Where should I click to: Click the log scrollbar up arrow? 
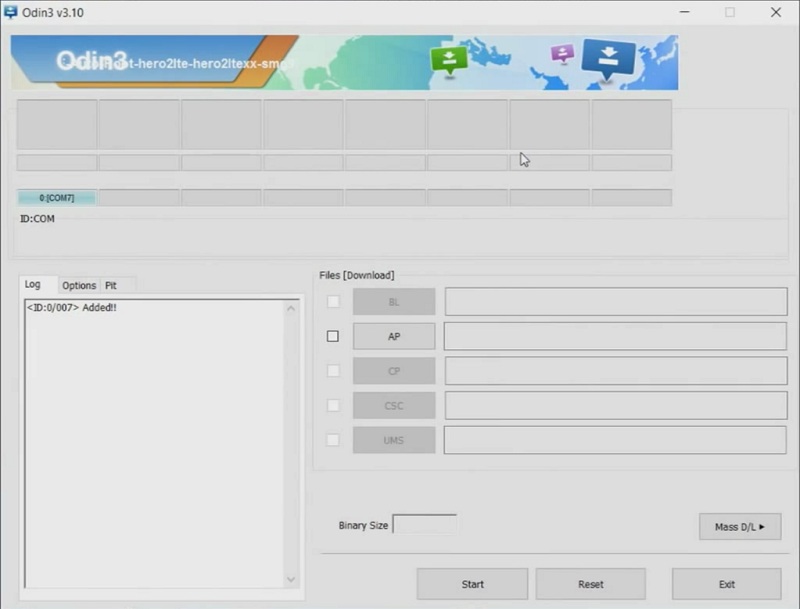(291, 308)
